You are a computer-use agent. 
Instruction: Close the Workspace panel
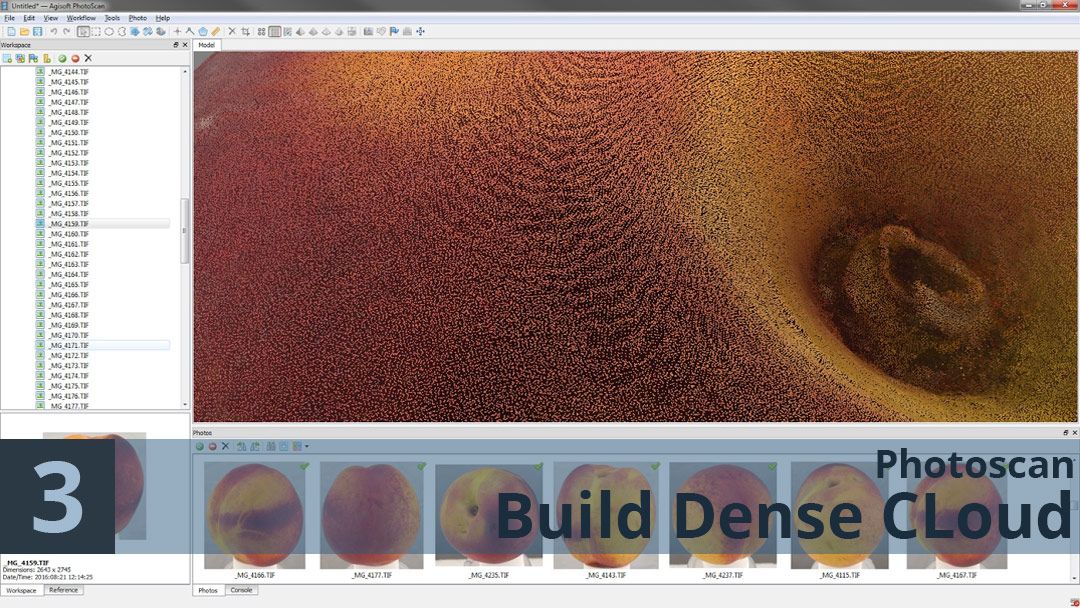(x=185, y=45)
